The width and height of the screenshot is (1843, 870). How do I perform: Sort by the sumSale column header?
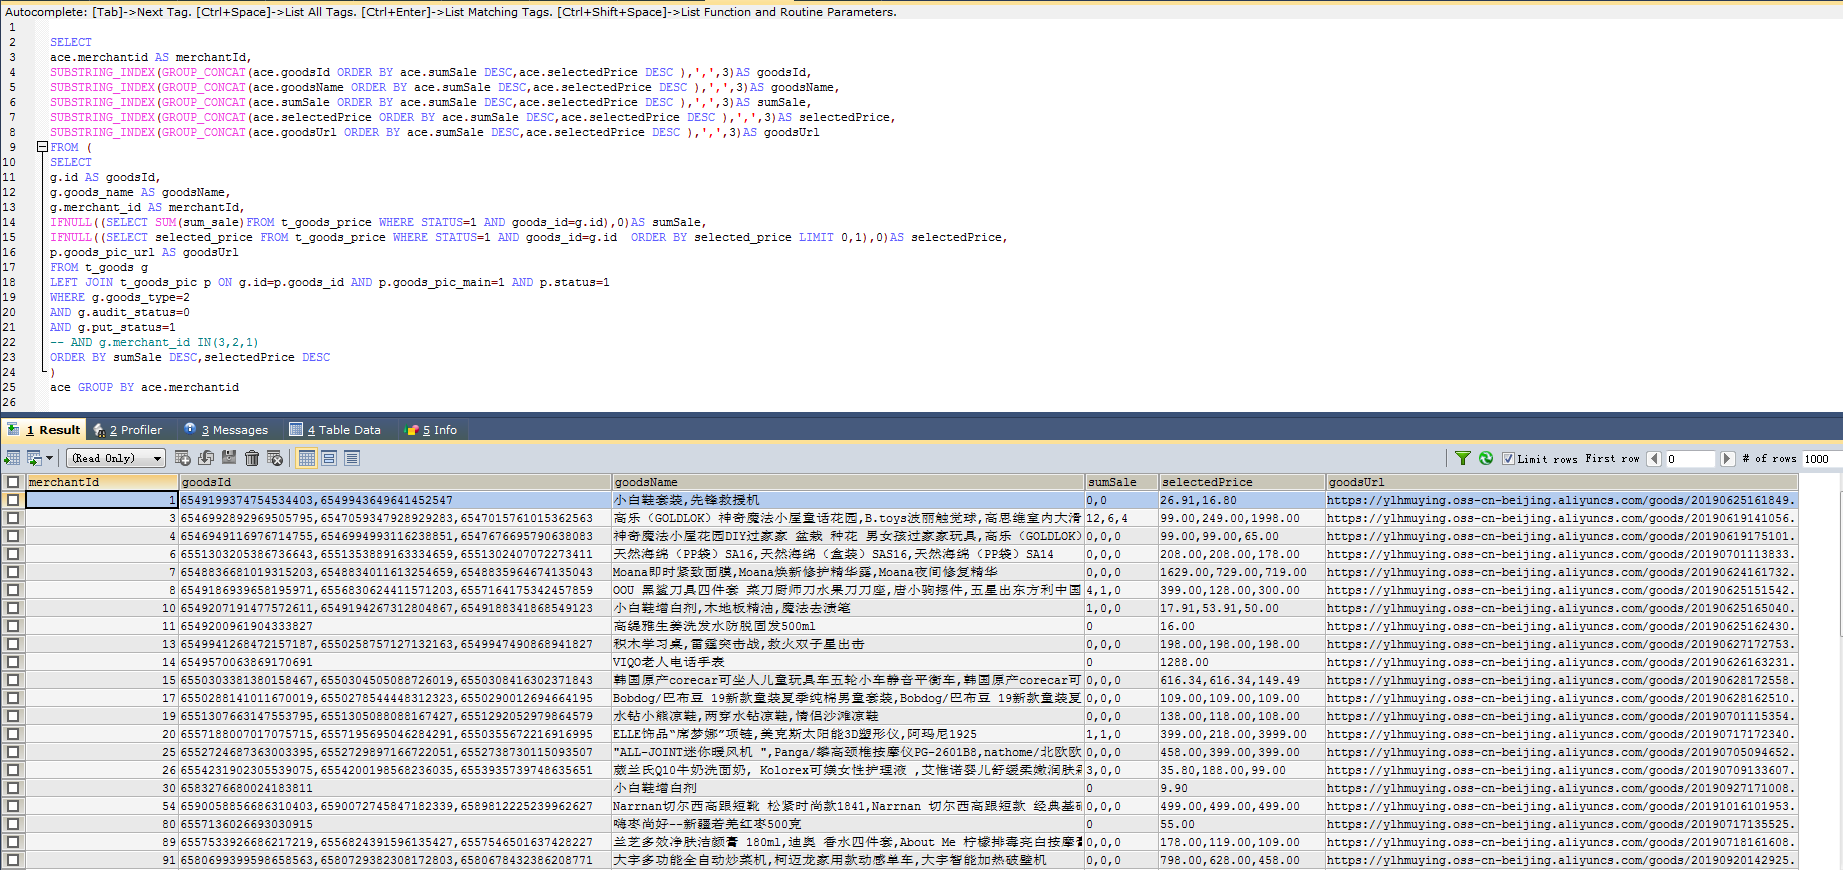point(1121,482)
